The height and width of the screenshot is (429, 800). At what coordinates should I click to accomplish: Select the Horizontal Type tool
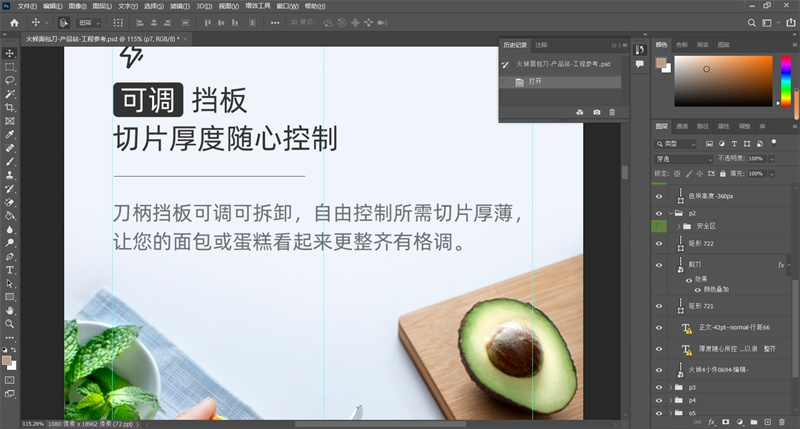coord(10,270)
